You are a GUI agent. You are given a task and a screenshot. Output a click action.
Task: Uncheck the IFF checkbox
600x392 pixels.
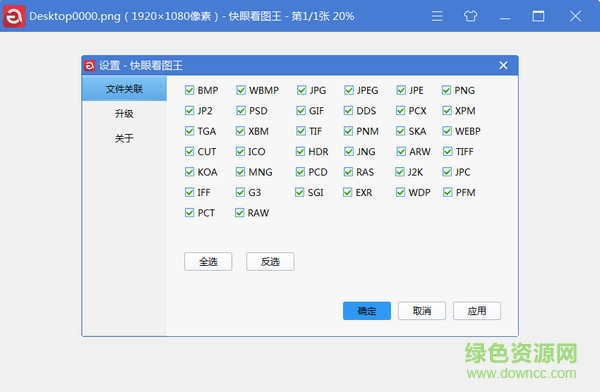(x=189, y=192)
